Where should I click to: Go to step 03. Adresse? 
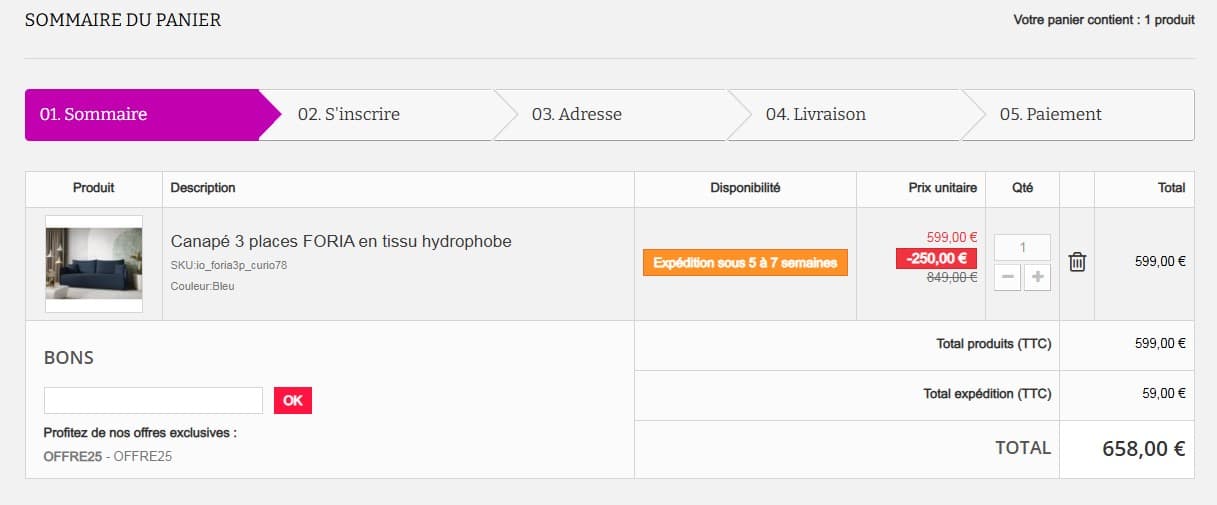[x=577, y=115]
